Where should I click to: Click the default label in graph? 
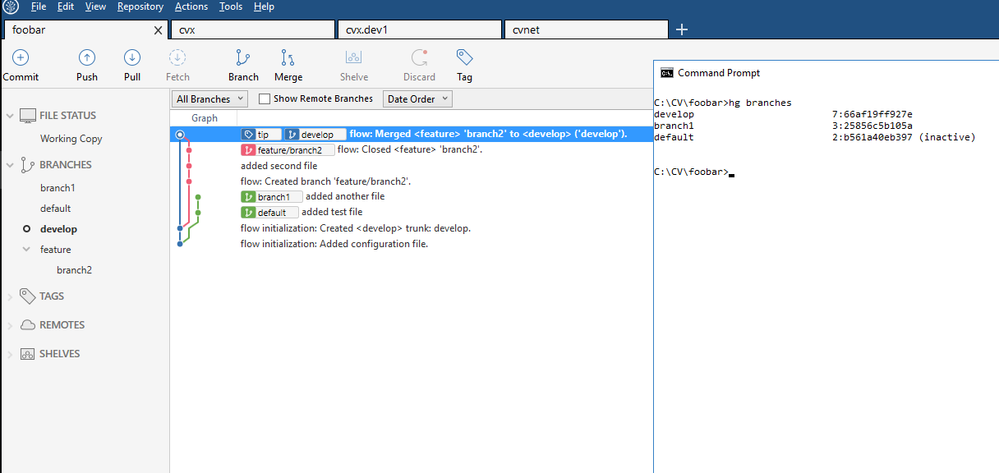coord(270,212)
